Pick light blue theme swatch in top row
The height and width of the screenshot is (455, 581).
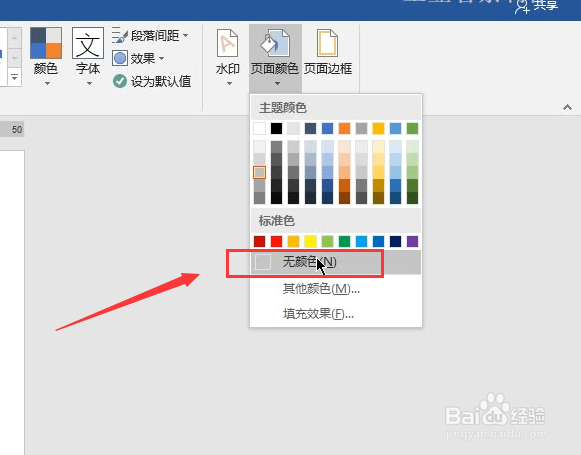tap(395, 129)
